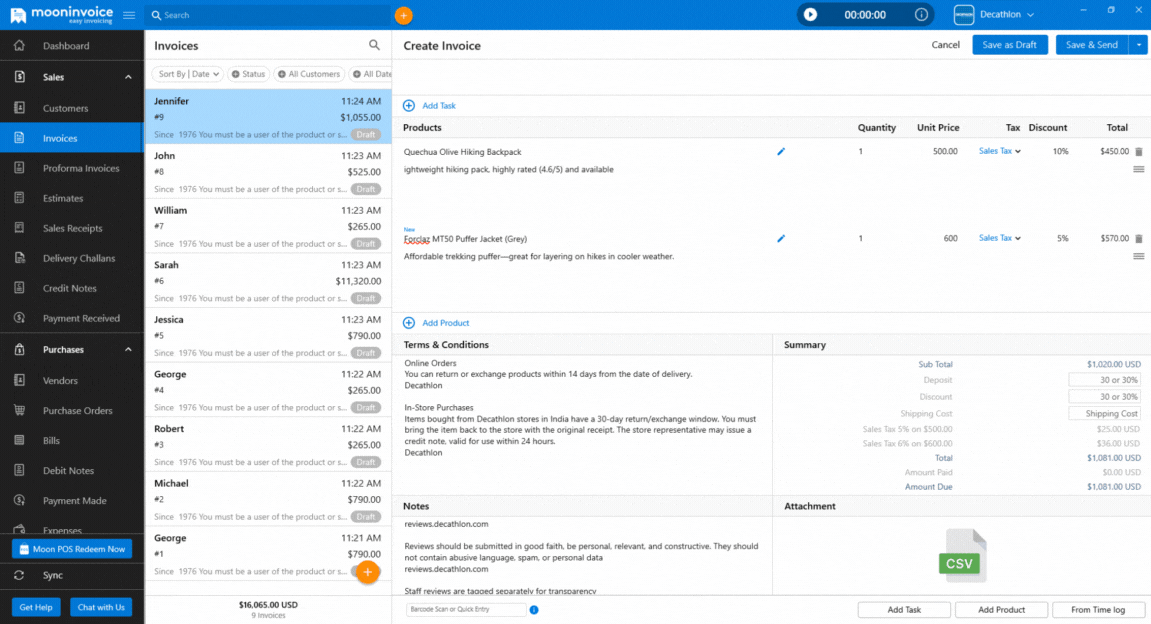Open Sales Tax dropdown for Quechua backpack
The width and height of the screenshot is (1151, 624).
pyautogui.click(x=1000, y=151)
